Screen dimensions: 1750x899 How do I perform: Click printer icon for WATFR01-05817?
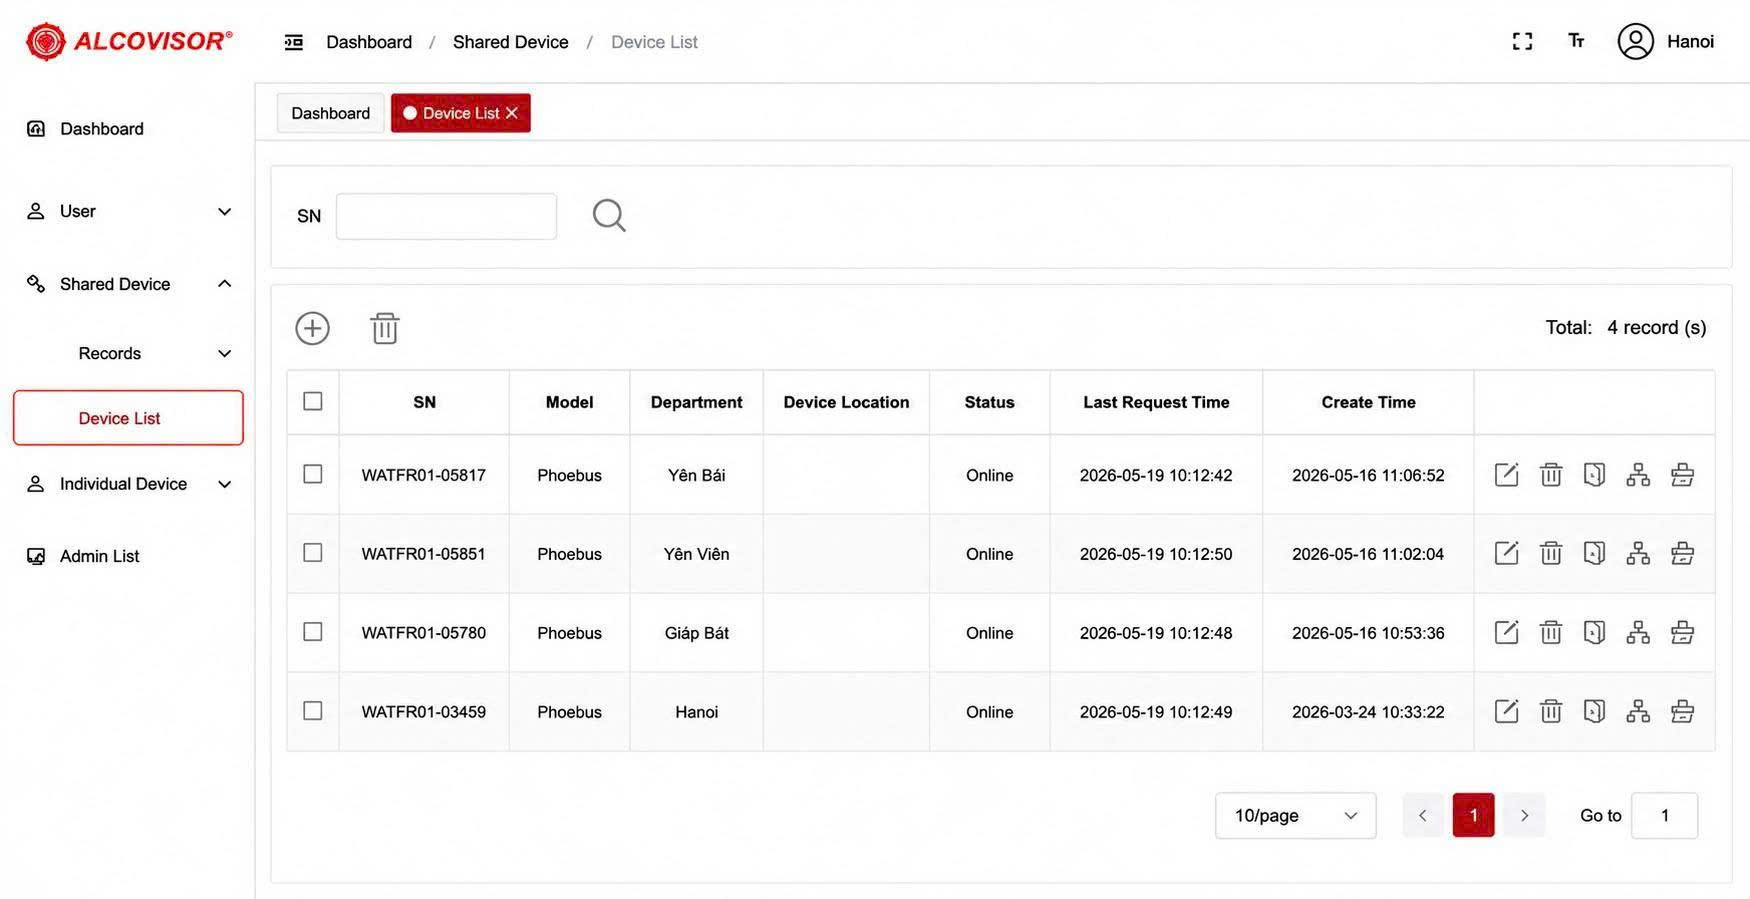click(1682, 474)
